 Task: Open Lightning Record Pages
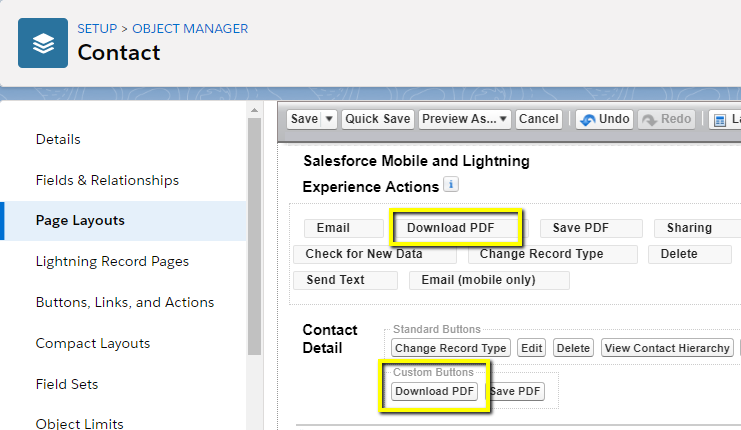click(x=112, y=261)
